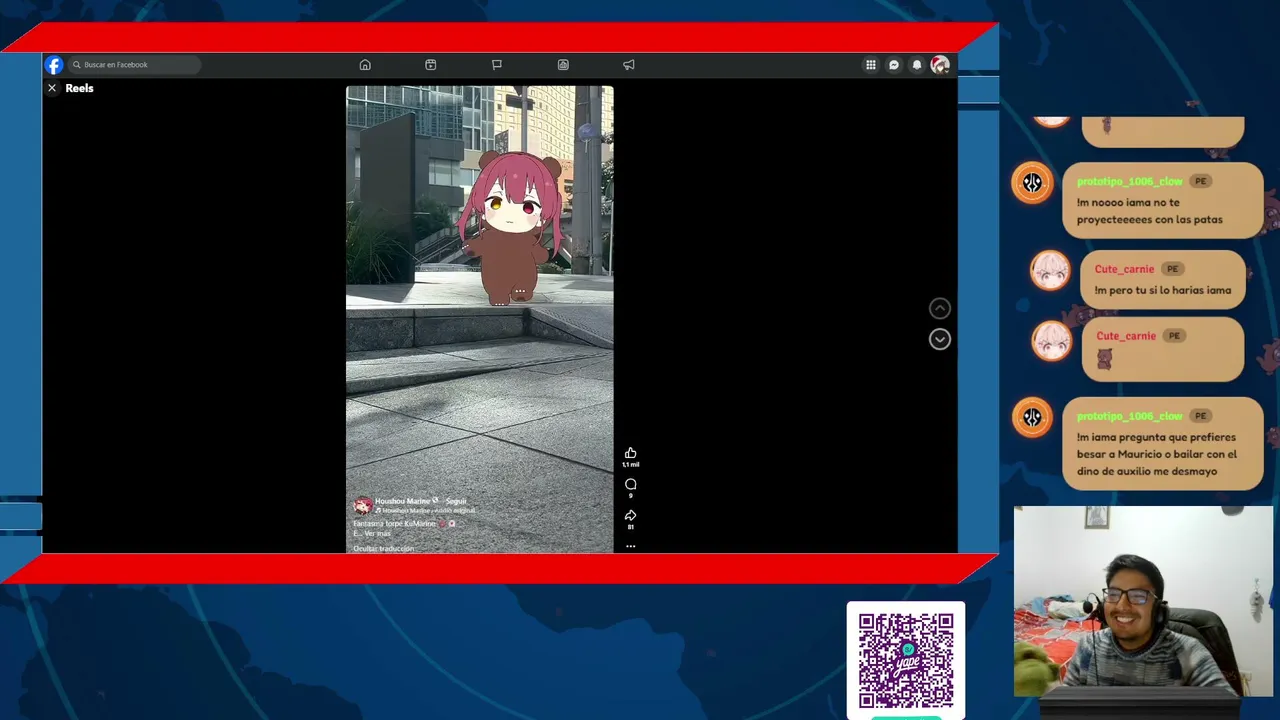This screenshot has height=720, width=1280.
Task: Click the Yape QR code
Action: coord(906,661)
